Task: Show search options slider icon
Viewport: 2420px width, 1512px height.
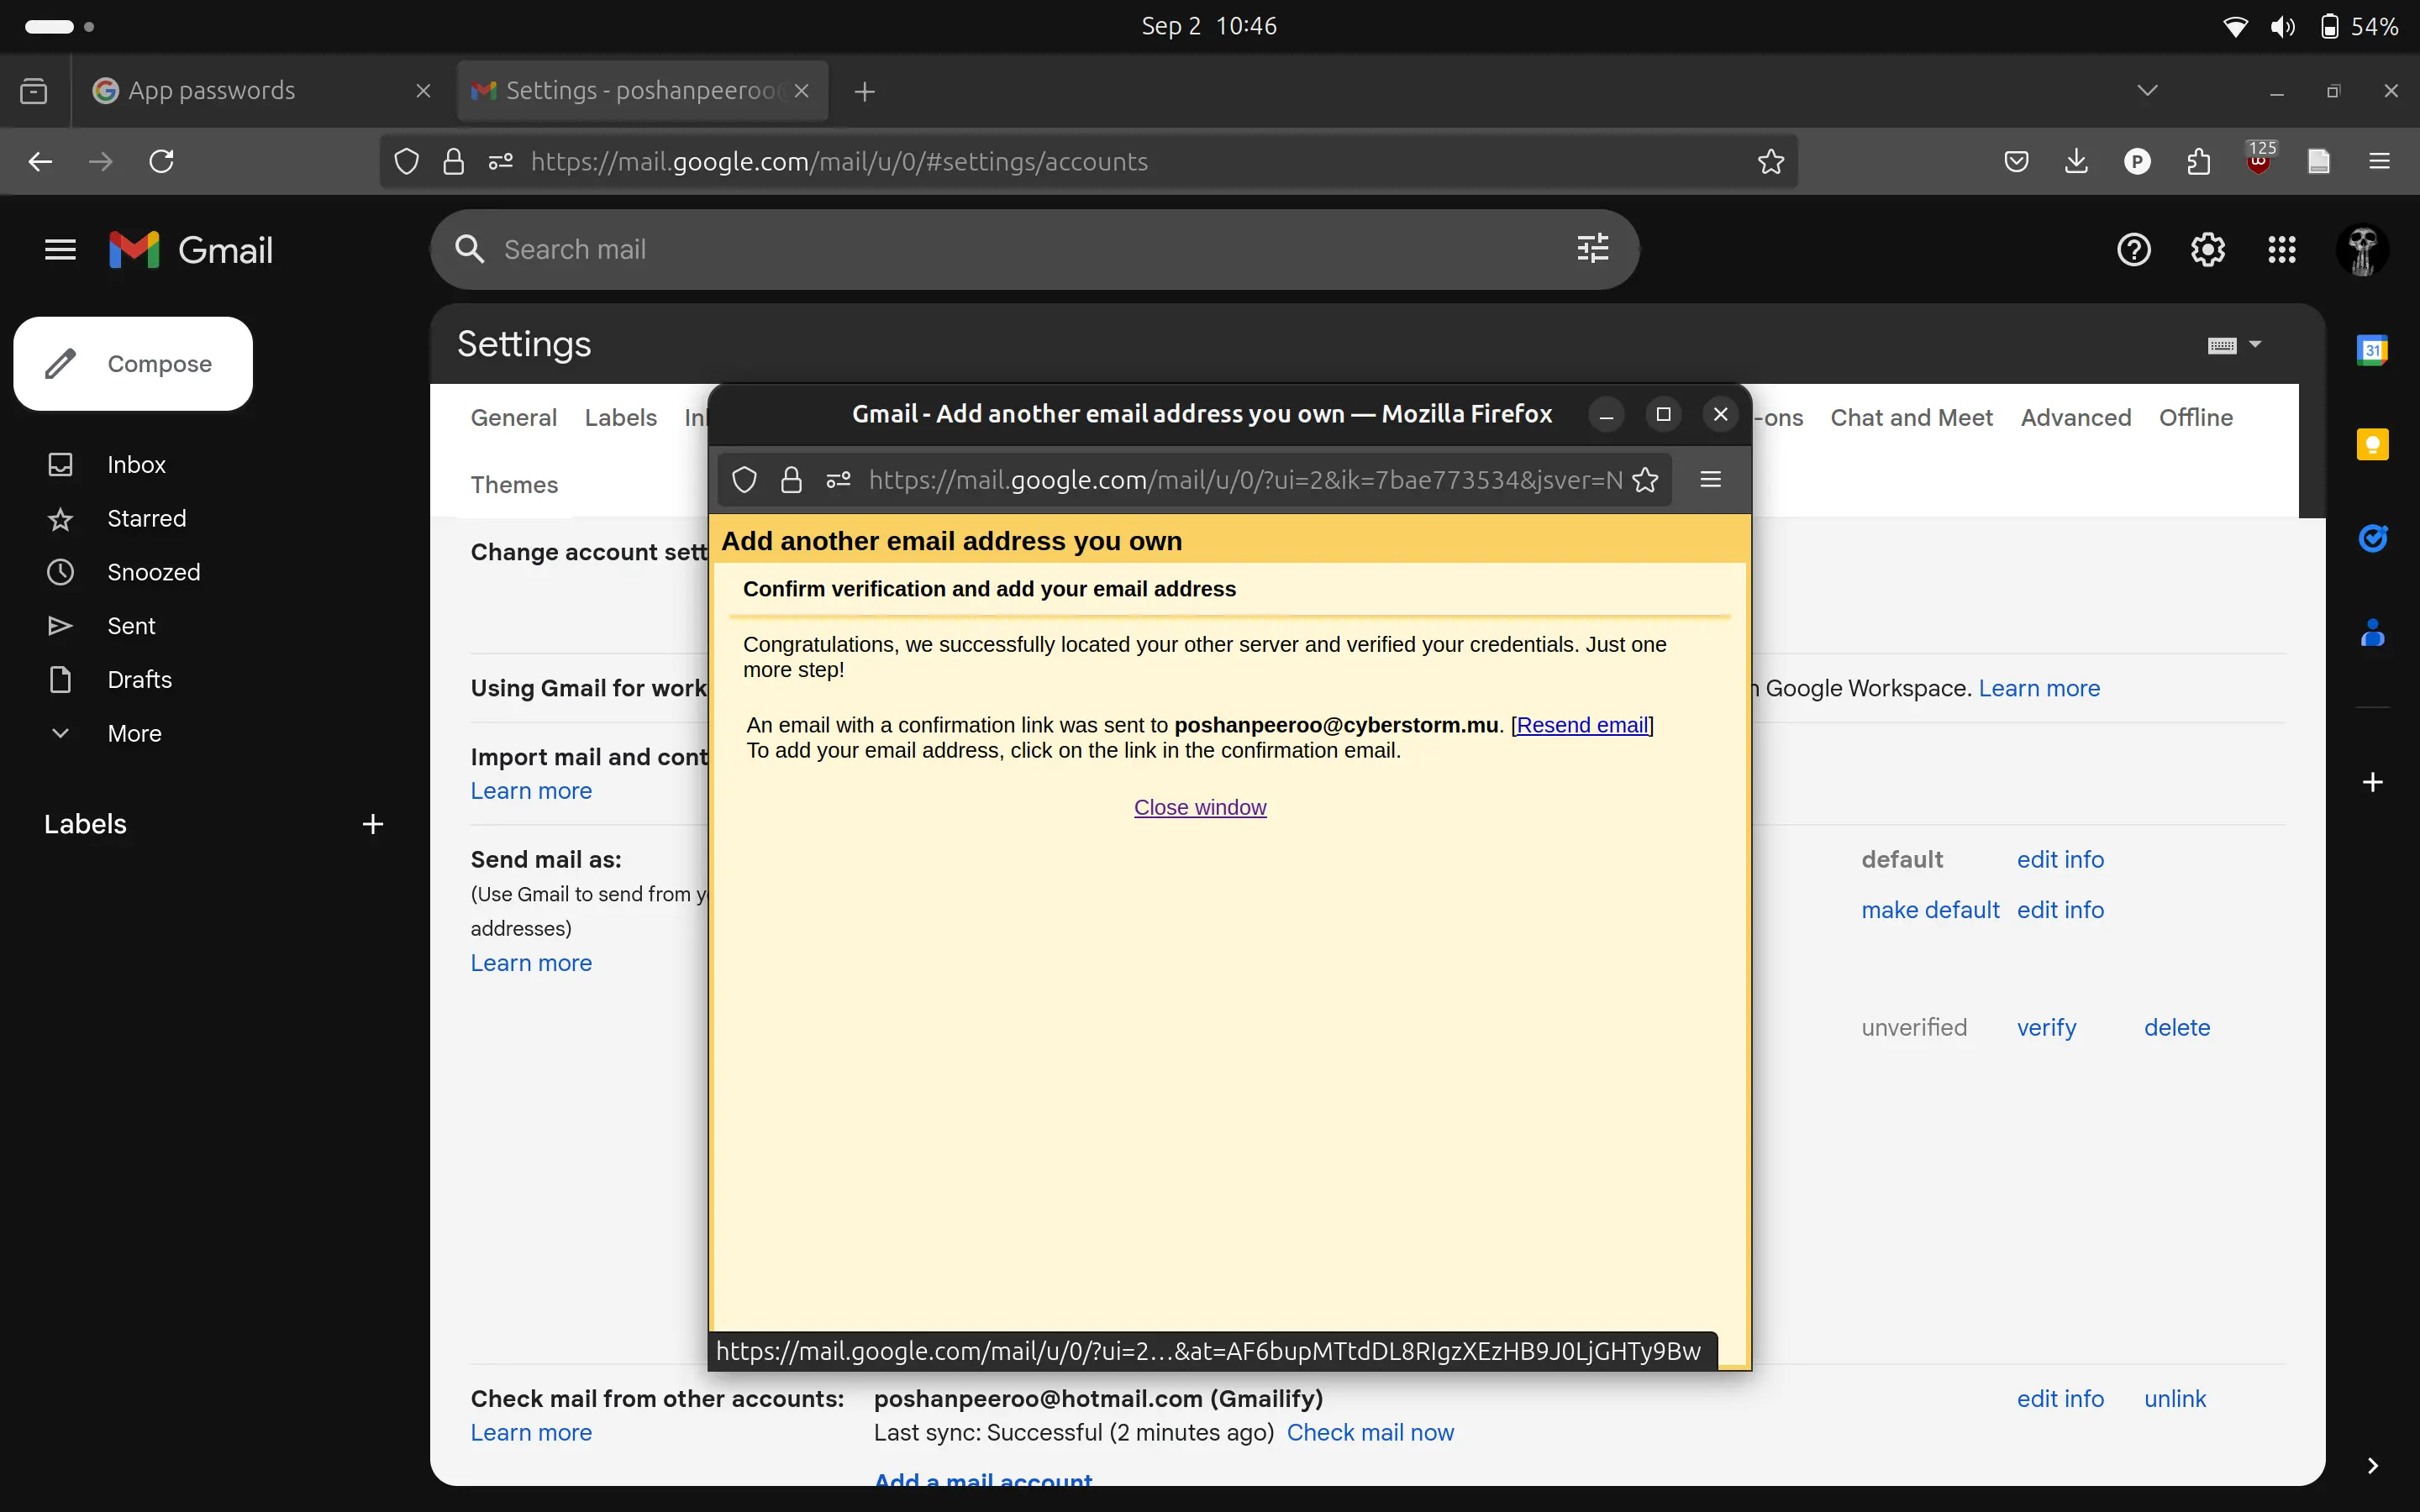Action: click(x=1592, y=248)
